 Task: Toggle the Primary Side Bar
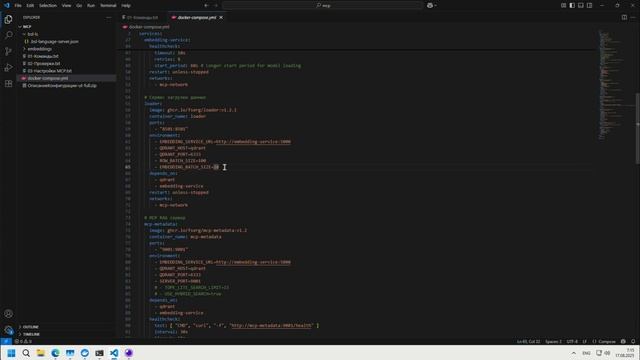click(572, 5)
